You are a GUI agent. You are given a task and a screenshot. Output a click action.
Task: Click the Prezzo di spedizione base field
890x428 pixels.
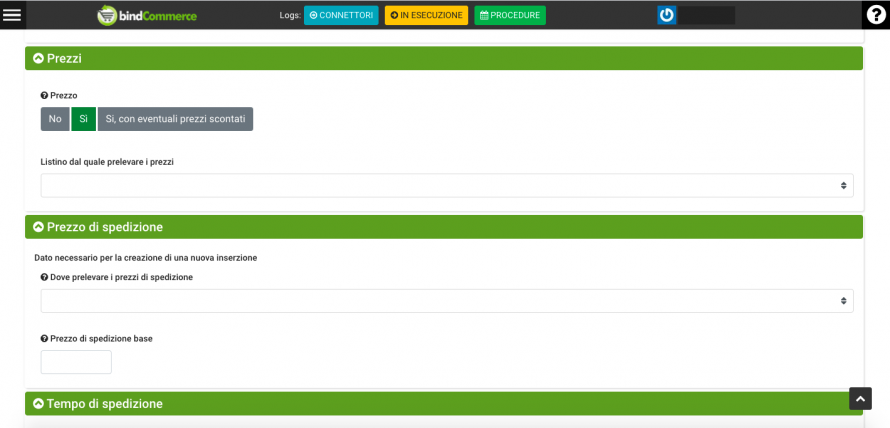pyautogui.click(x=76, y=362)
